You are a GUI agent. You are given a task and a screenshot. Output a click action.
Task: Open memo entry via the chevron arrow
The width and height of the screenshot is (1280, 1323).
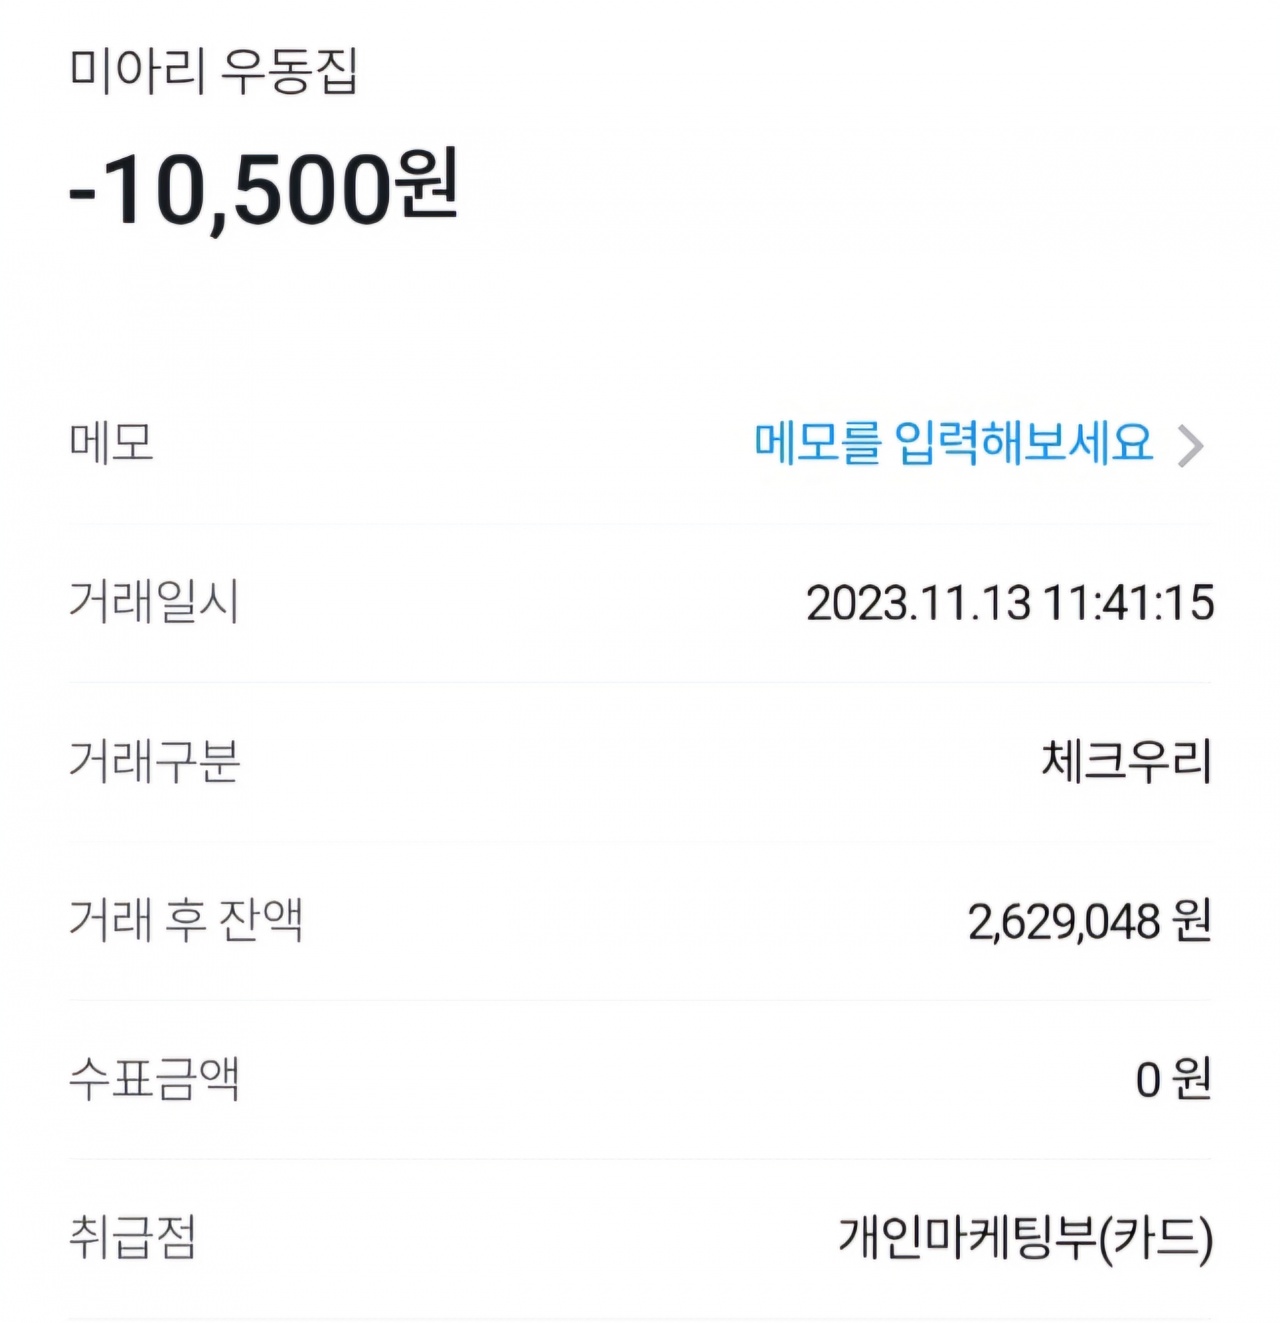click(1190, 446)
